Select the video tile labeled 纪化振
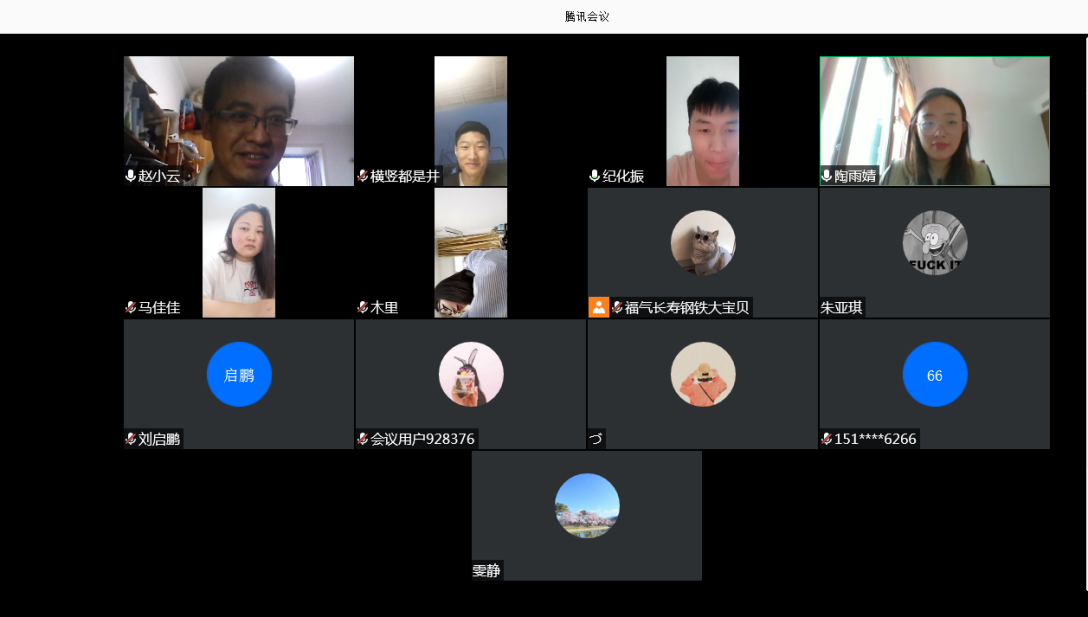The width and height of the screenshot is (1088, 617). tap(702, 120)
